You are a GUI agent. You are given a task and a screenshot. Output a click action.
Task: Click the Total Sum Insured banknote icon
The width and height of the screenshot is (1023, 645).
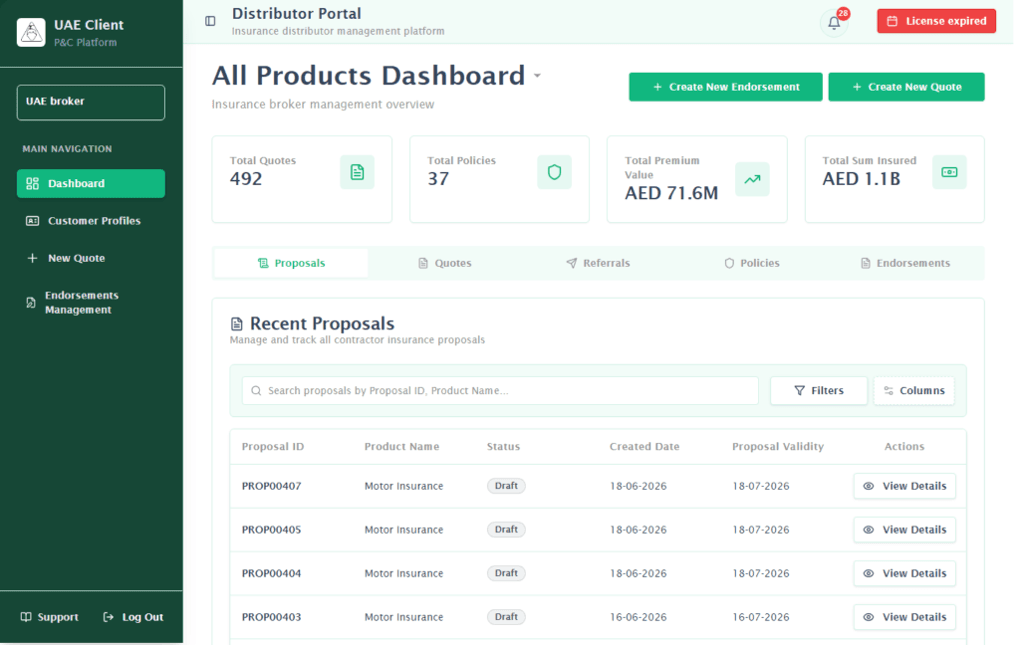point(949,172)
